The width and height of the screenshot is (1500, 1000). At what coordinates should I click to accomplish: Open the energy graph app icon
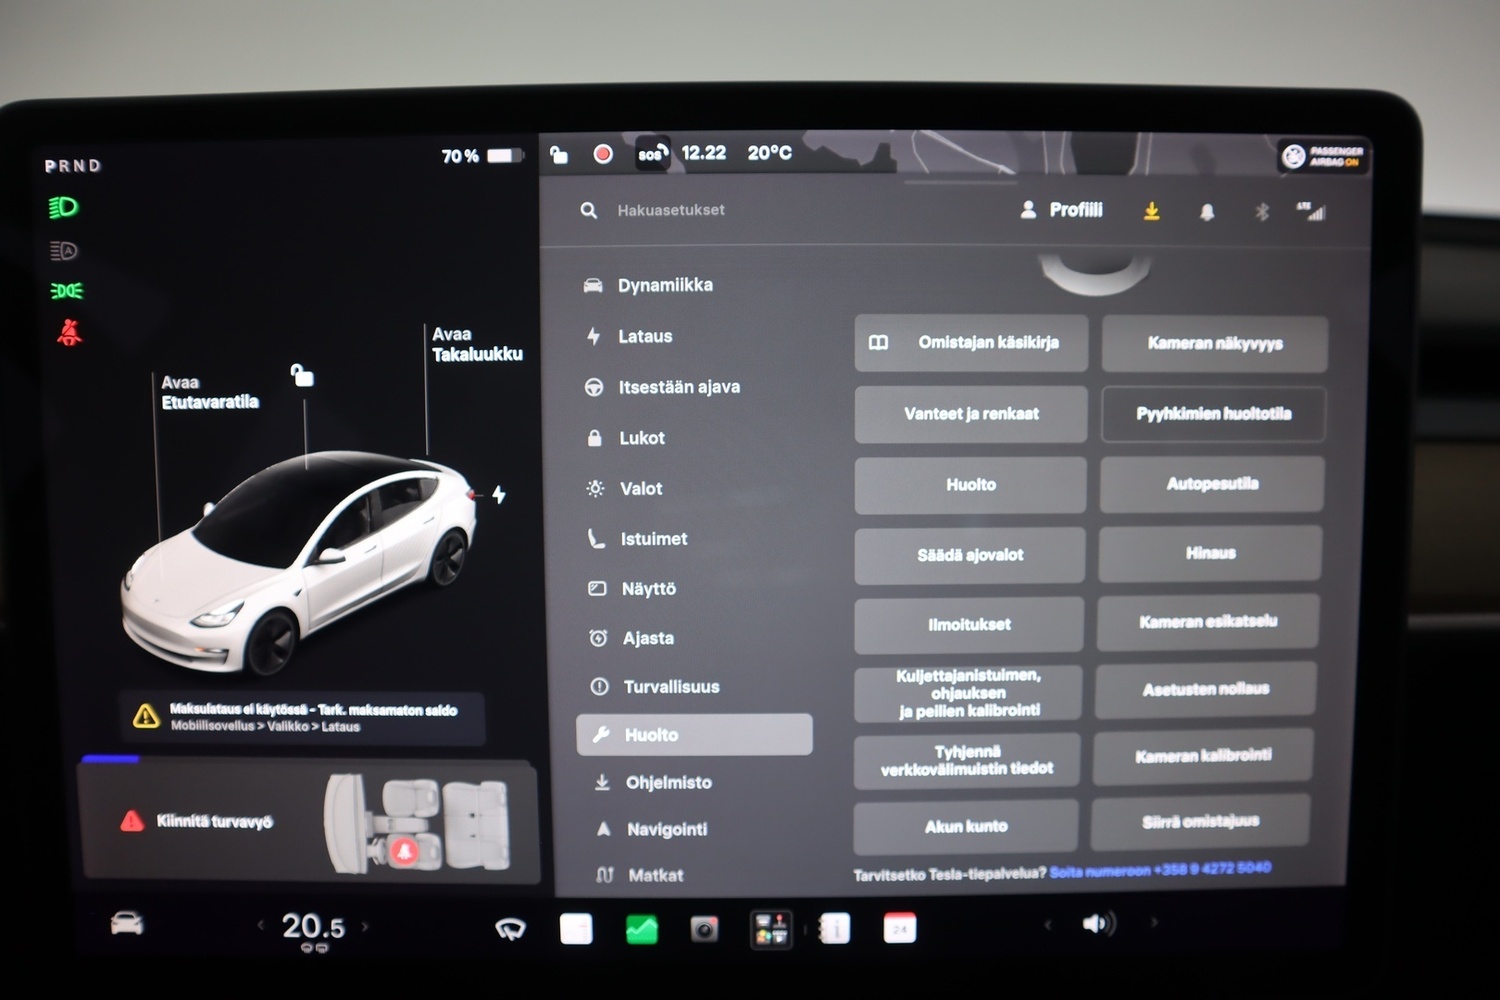coord(641,929)
